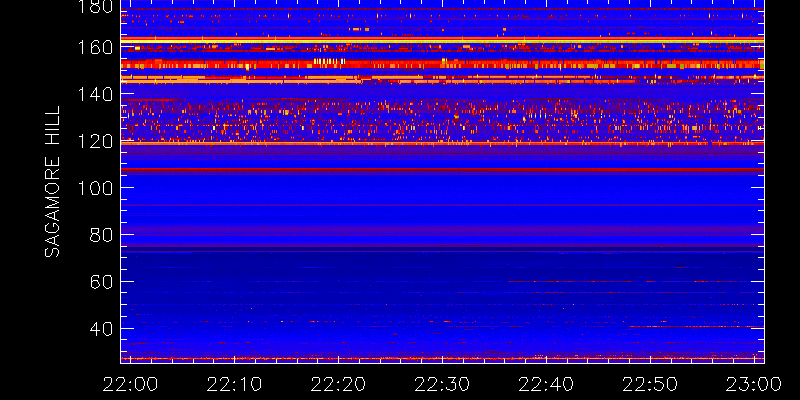
Task: Click the 160 frequency axis label
Action: [x=96, y=47]
